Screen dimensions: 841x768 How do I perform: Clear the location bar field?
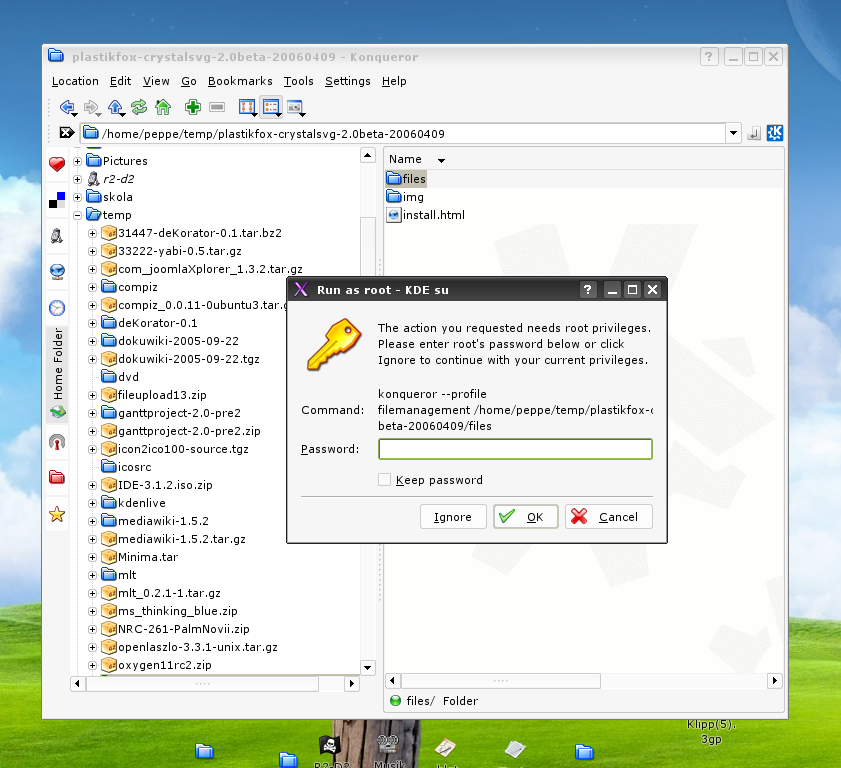pos(67,132)
